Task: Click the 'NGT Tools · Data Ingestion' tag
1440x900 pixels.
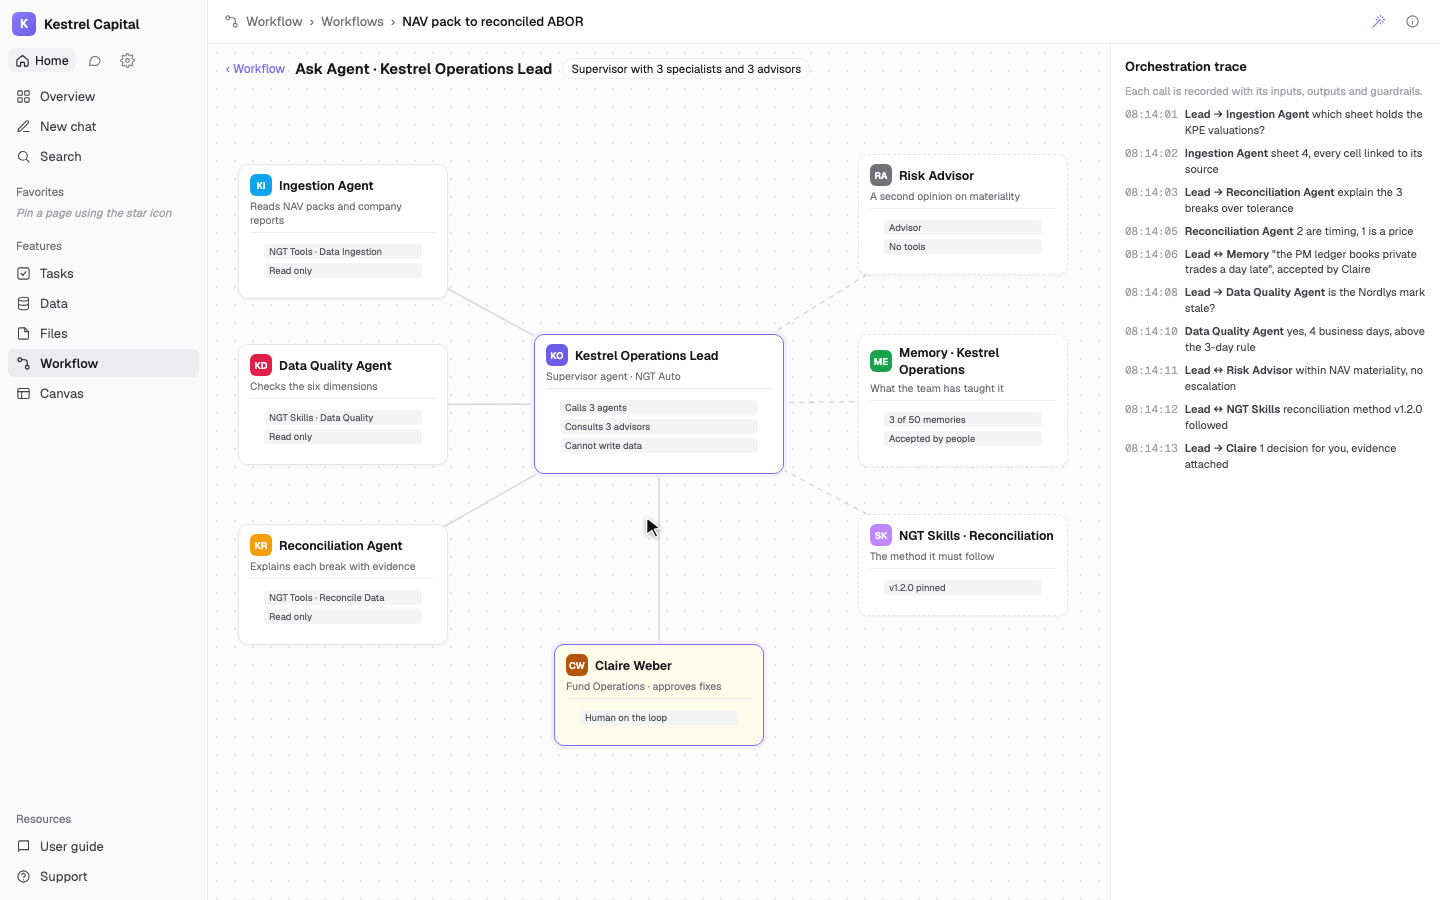Action: click(x=343, y=252)
